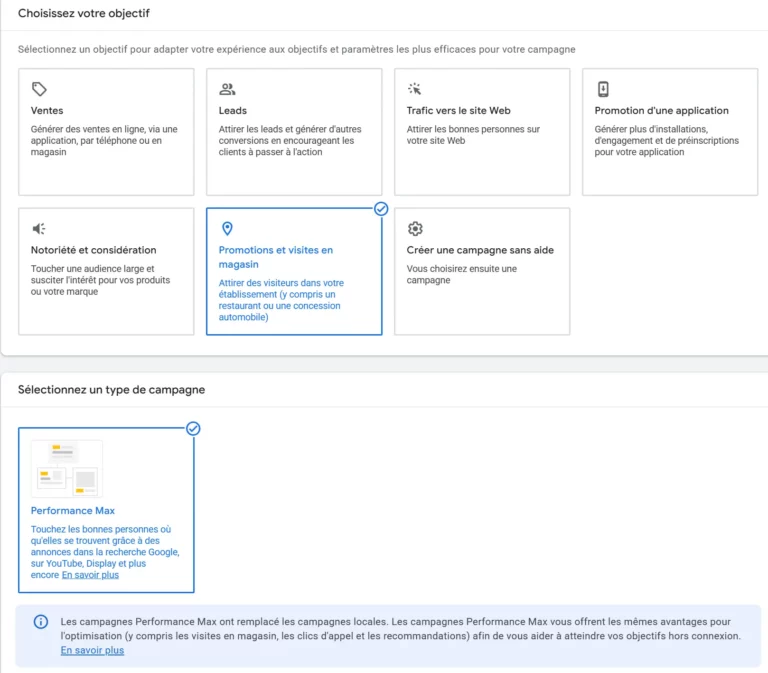Select Créer une campagne sans aide
The height and width of the screenshot is (673, 768).
click(x=480, y=250)
